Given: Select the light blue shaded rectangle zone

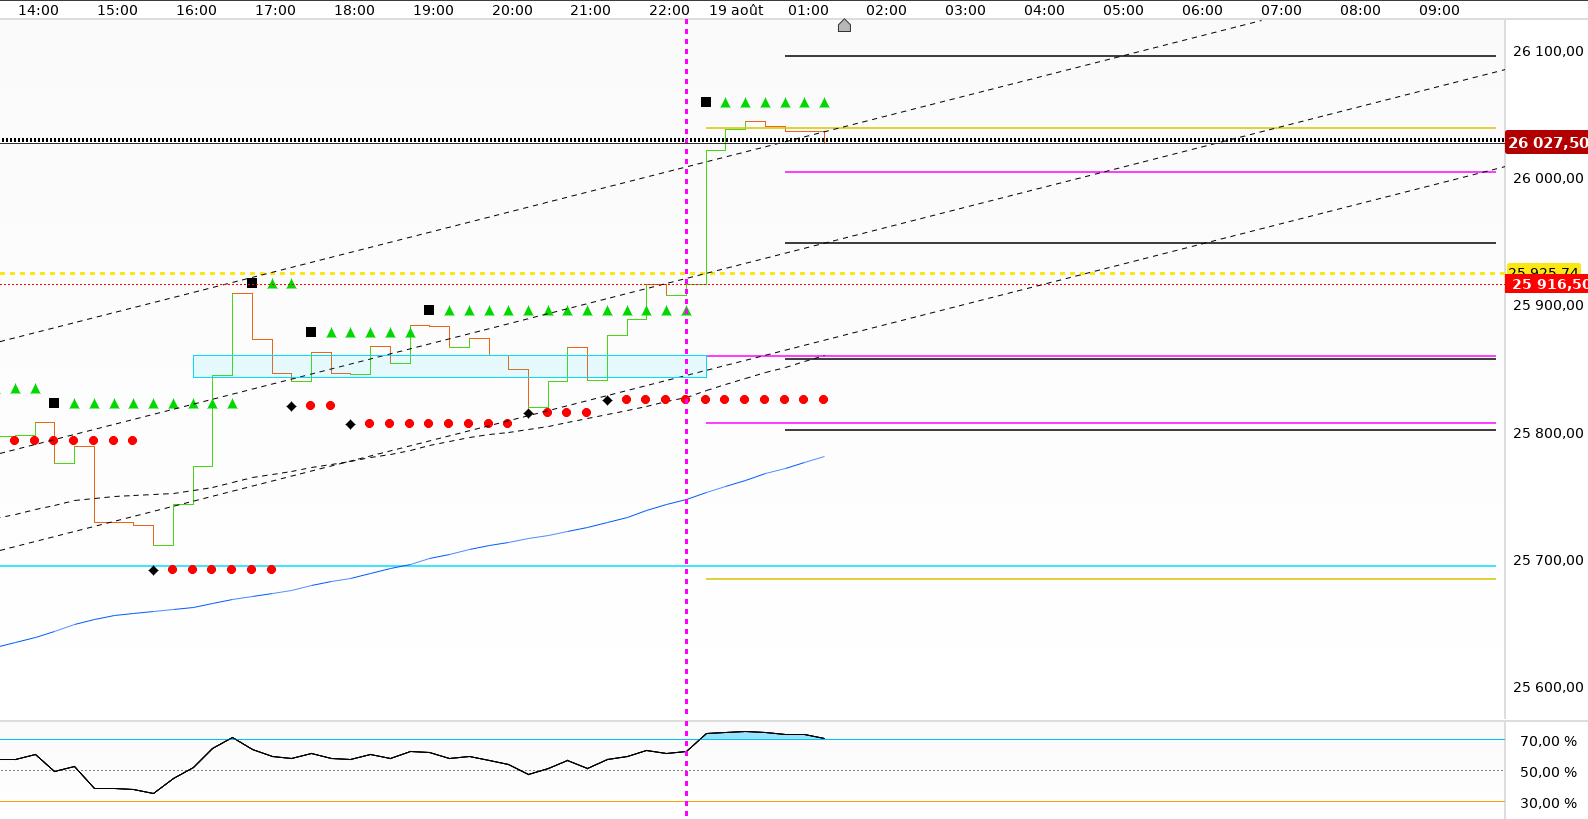Looking at the screenshot, I should [x=450, y=366].
